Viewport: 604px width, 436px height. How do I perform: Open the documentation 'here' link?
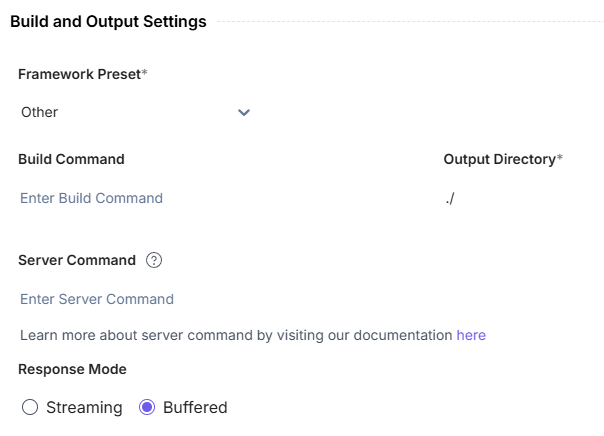coord(471,335)
